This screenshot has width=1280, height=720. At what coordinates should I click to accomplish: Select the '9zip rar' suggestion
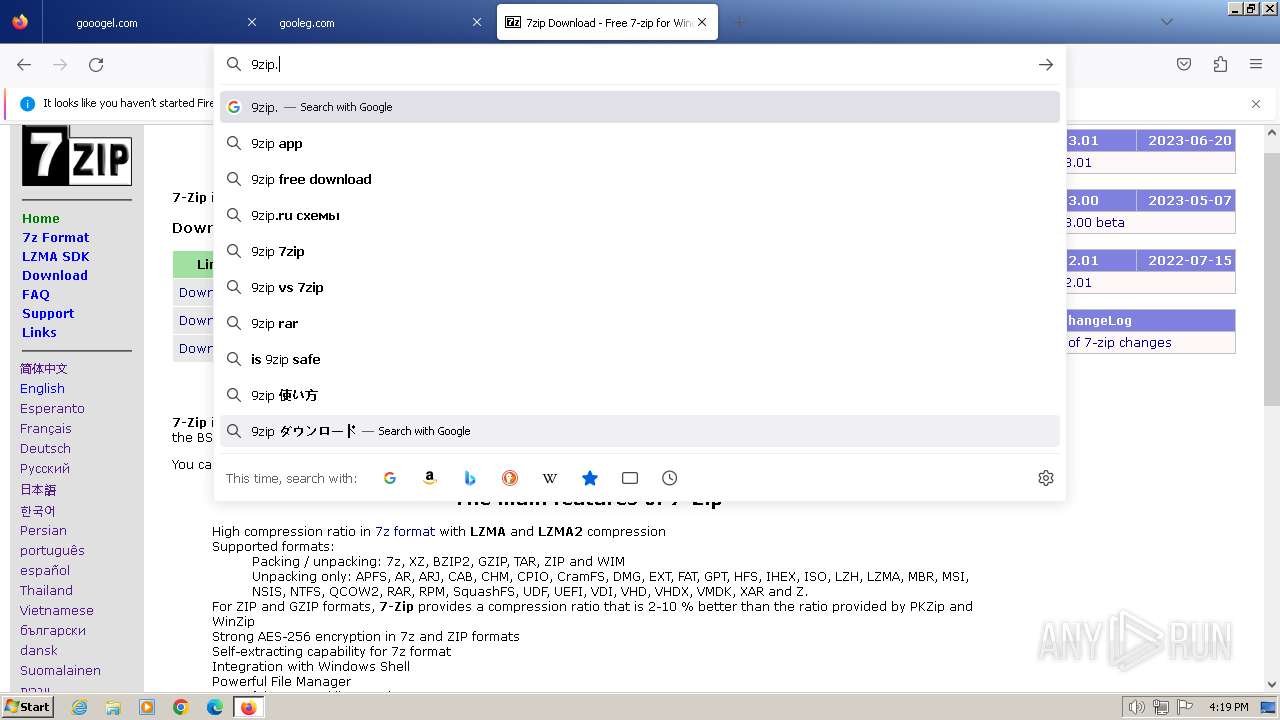pos(640,323)
